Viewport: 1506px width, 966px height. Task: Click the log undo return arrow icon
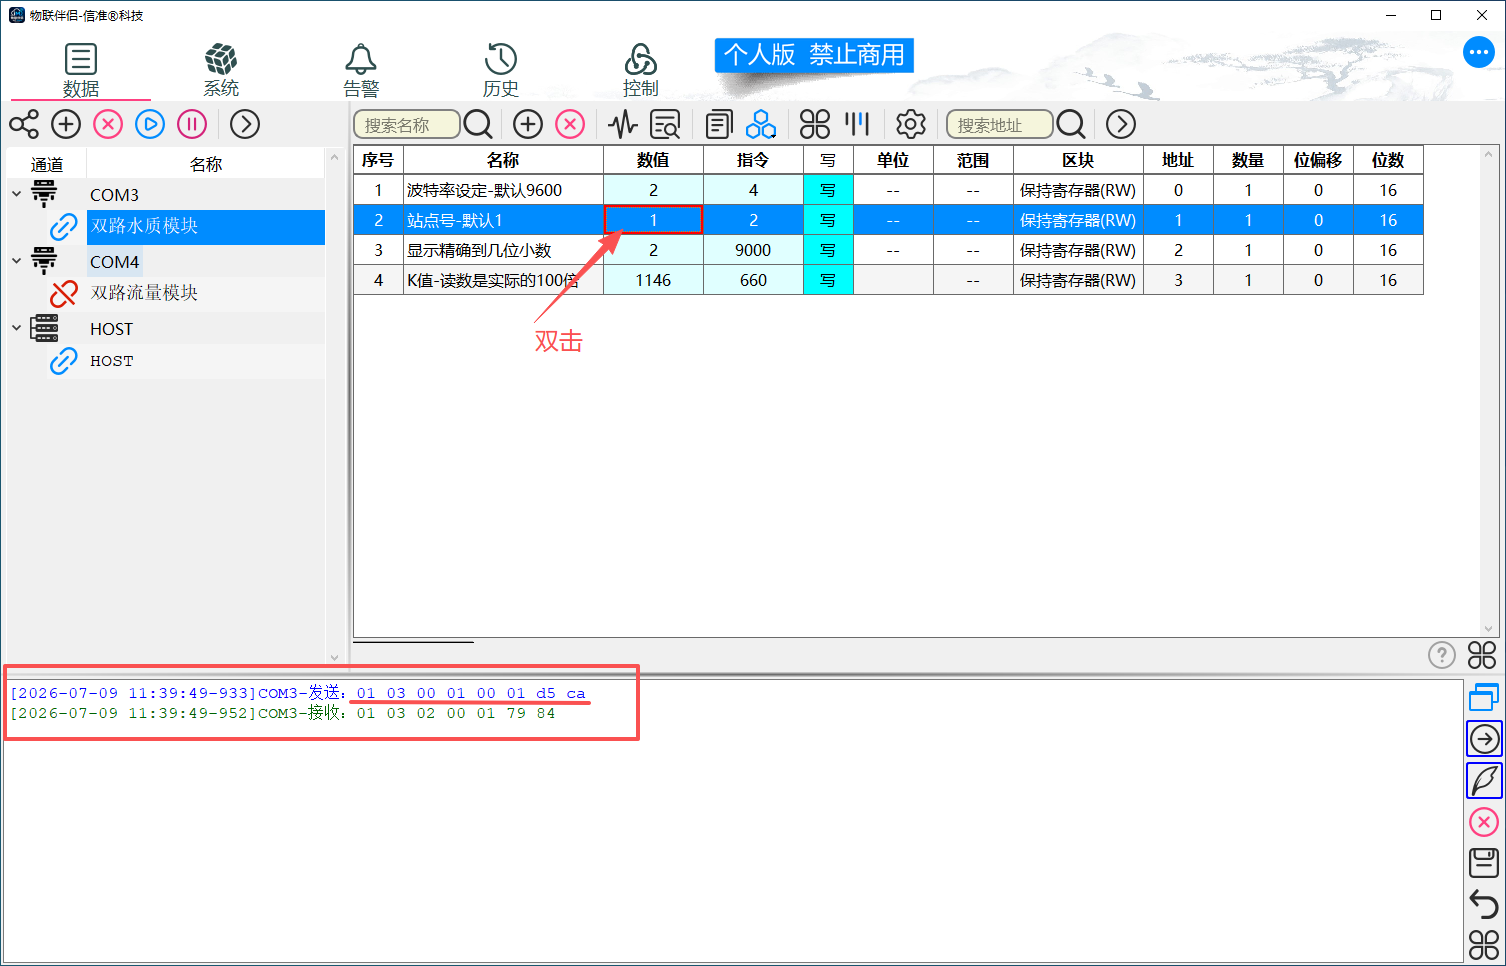coord(1484,904)
